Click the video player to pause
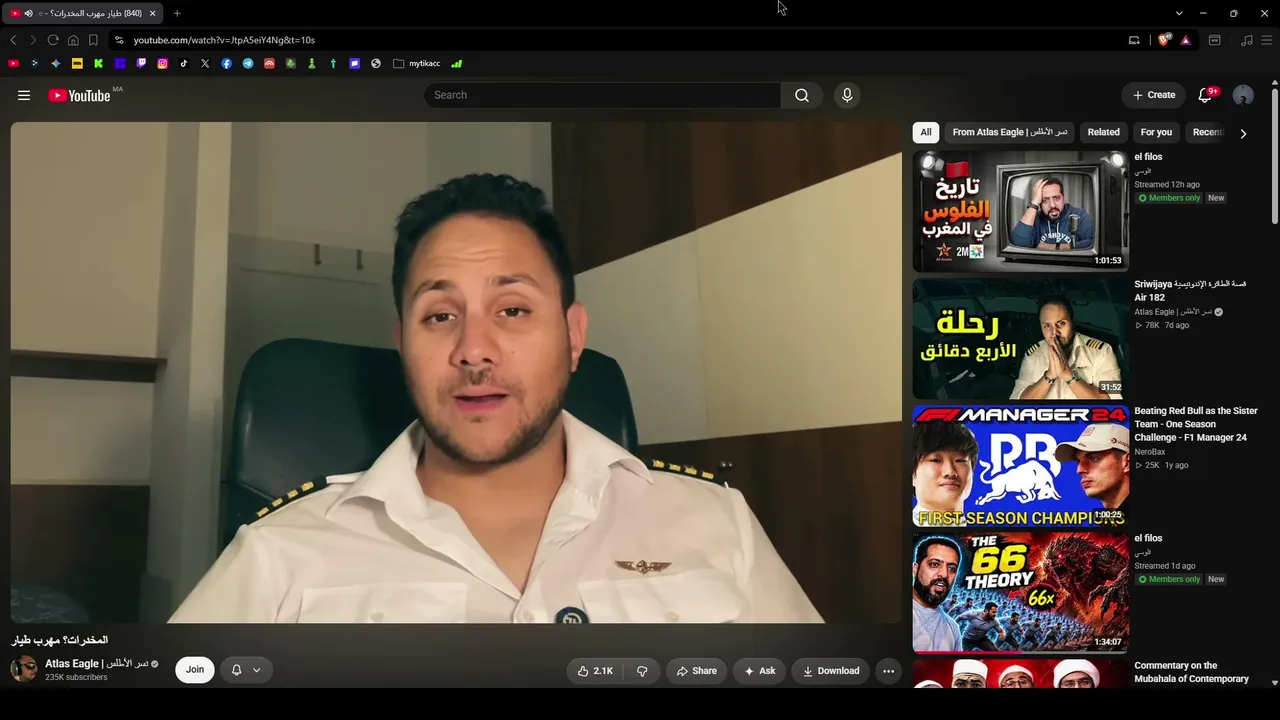The width and height of the screenshot is (1280, 720). (x=456, y=372)
